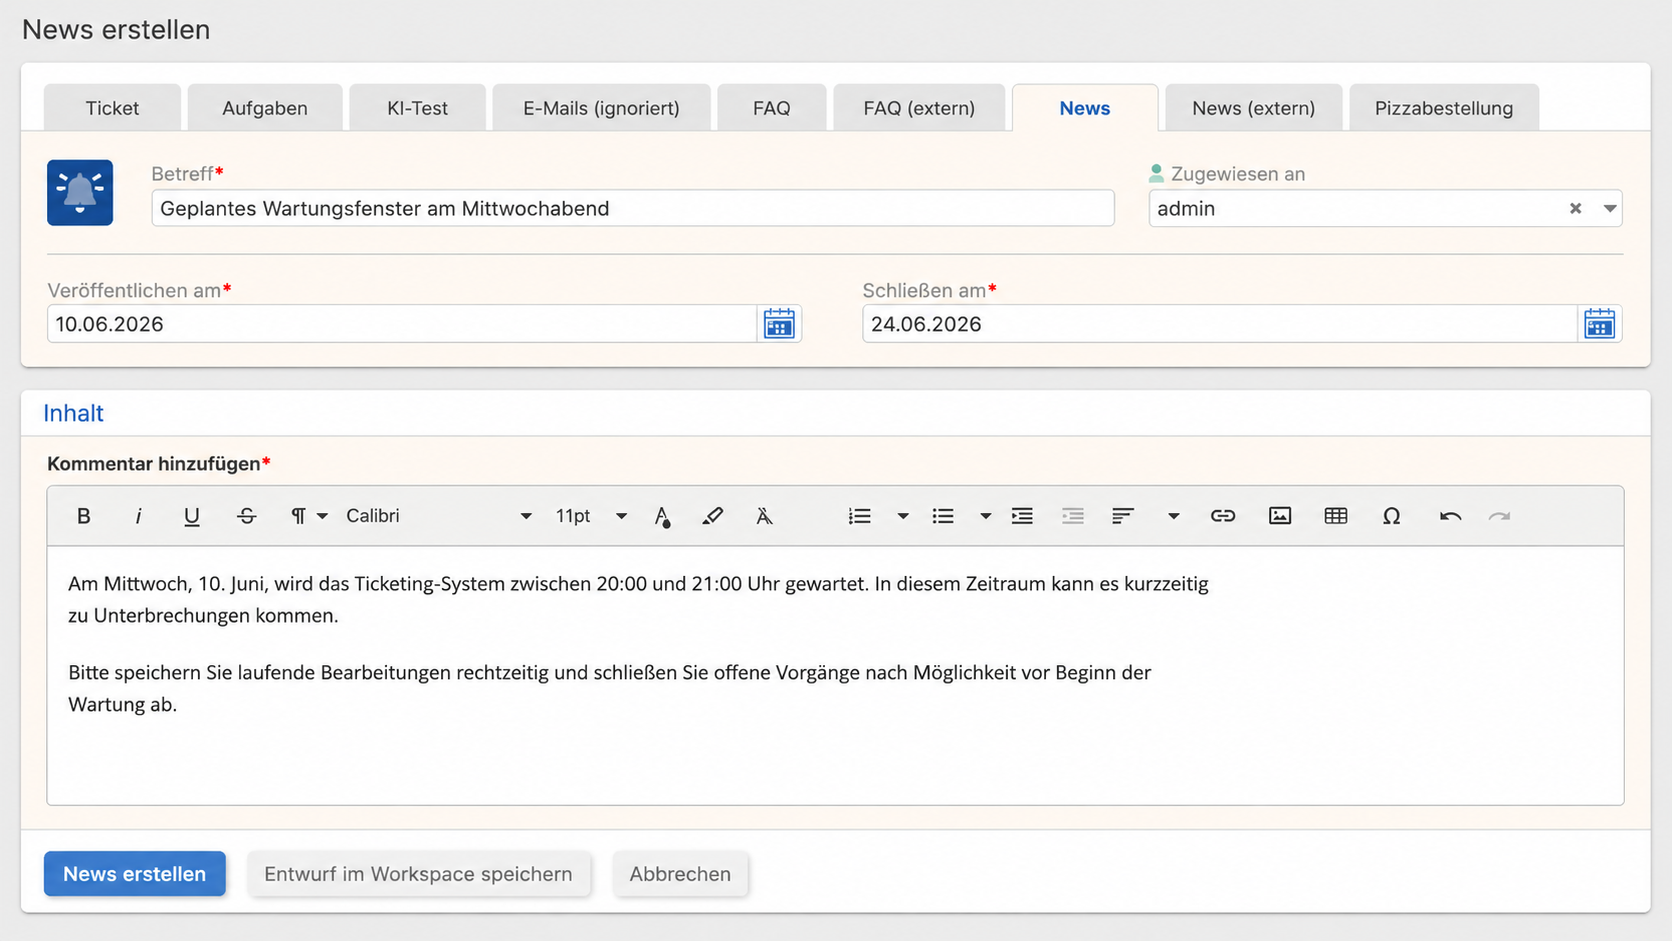
Task: Open the paragraph format icon menu
Action: [x=298, y=516]
